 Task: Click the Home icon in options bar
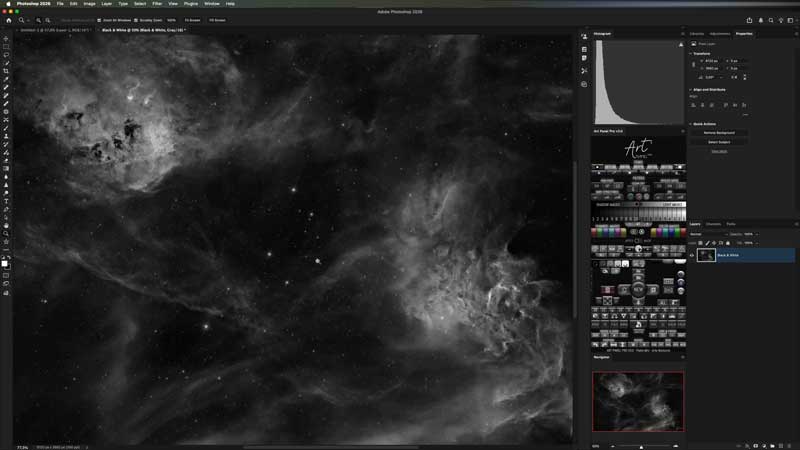tap(8, 20)
